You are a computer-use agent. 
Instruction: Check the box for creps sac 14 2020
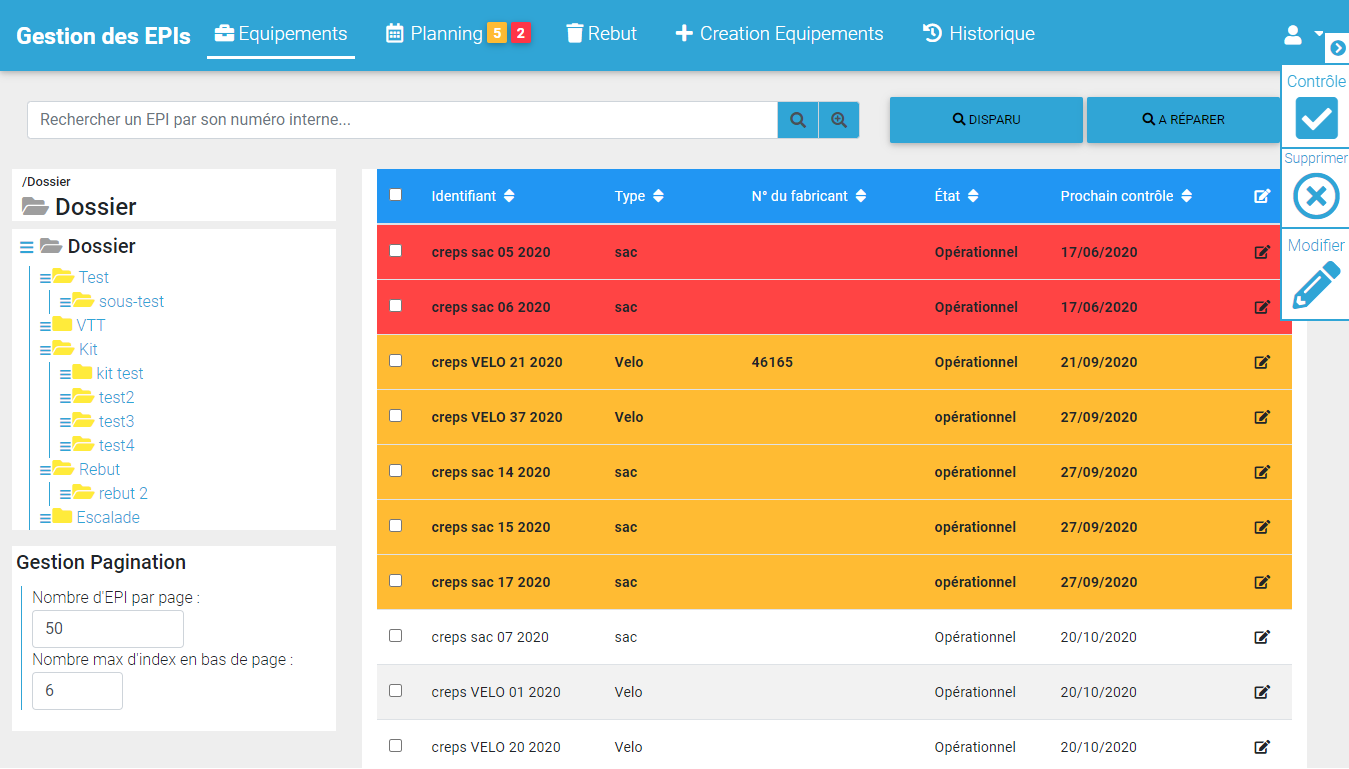(x=395, y=471)
